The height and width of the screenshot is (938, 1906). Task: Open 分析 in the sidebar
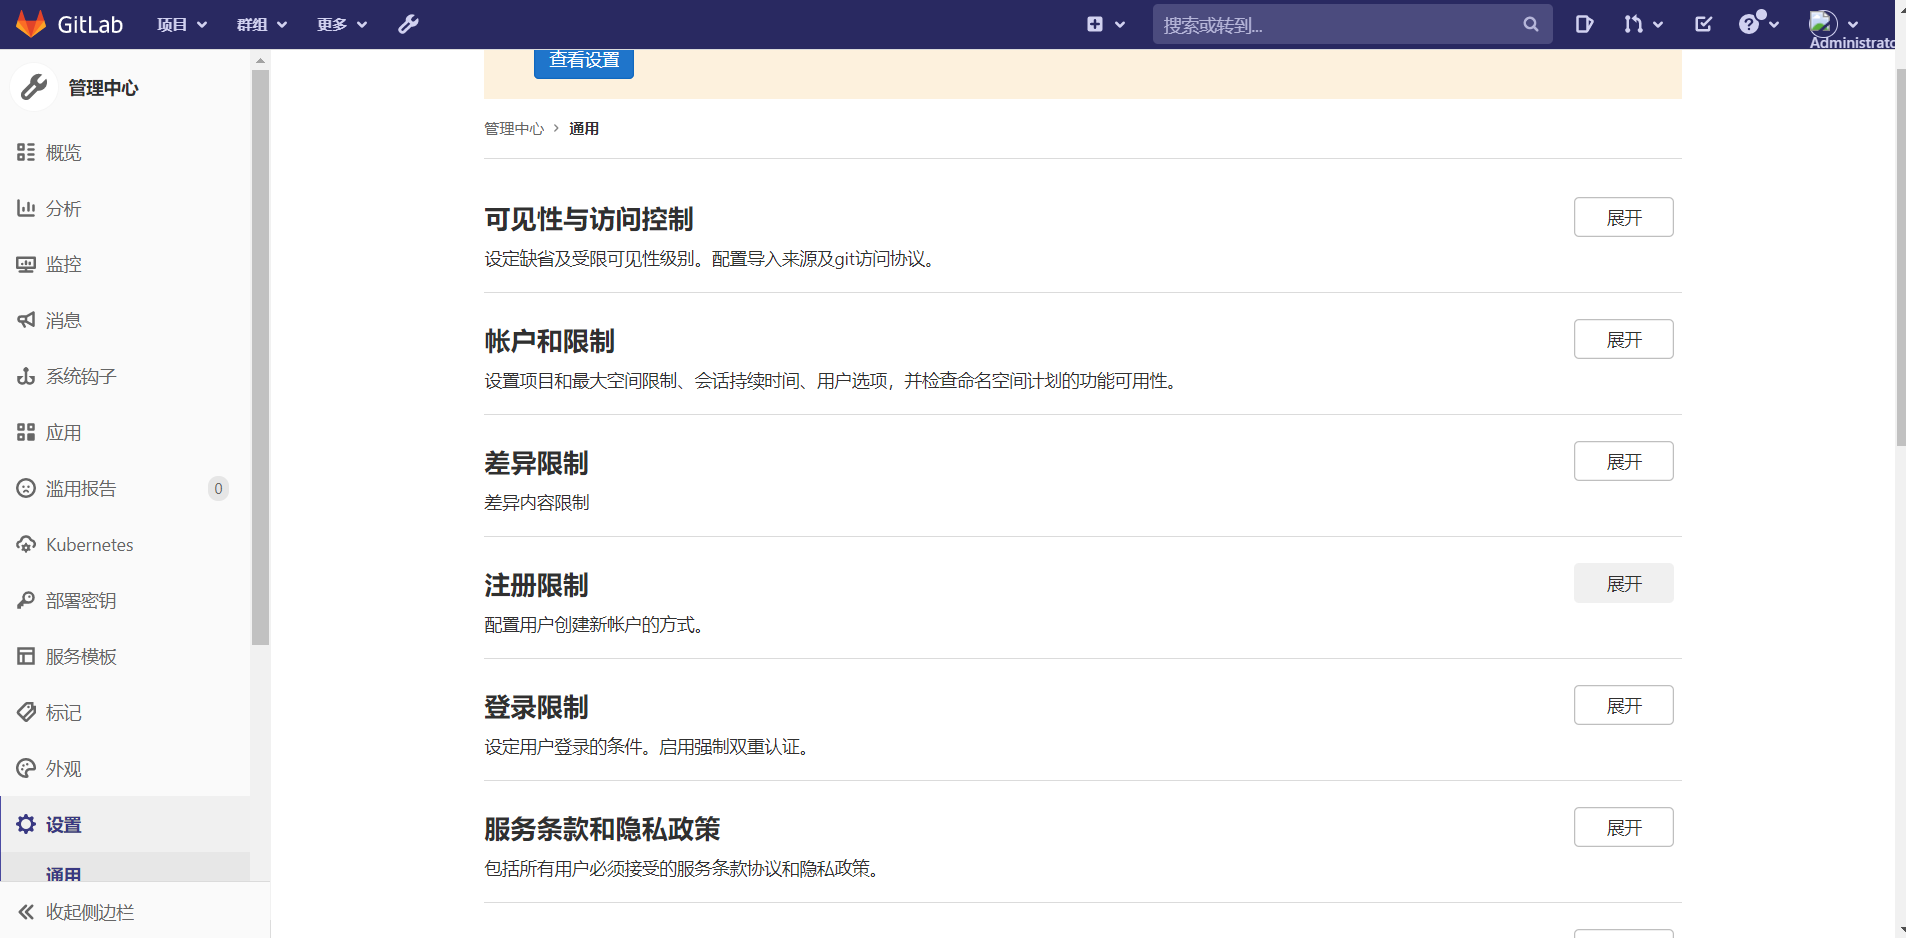point(125,208)
